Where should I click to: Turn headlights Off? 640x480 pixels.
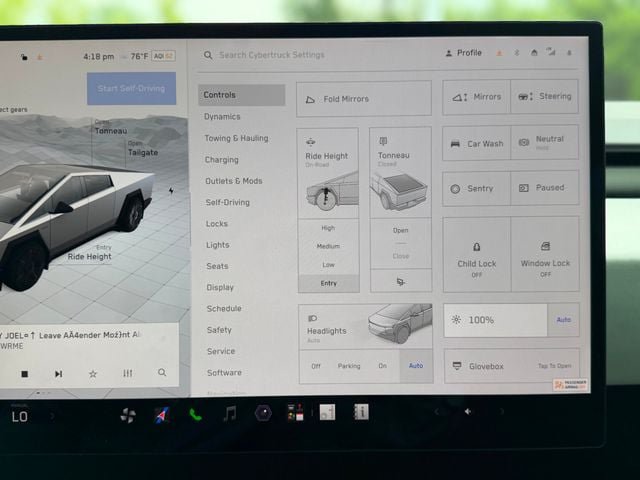coord(316,366)
